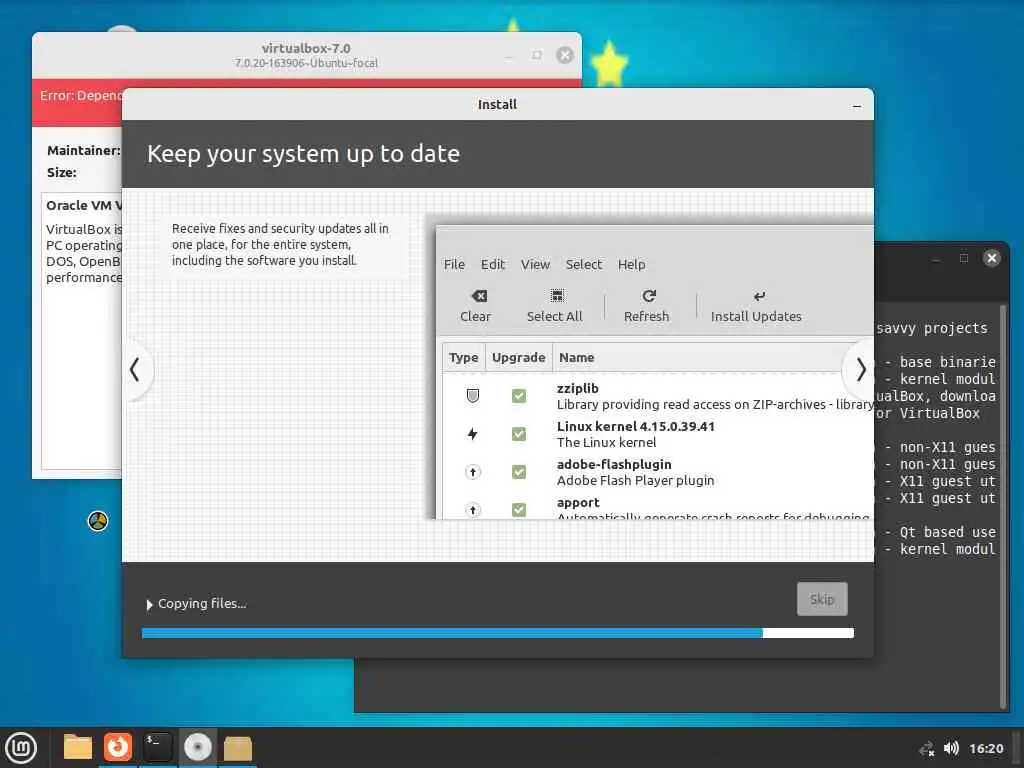Viewport: 1024px width, 768px height.
Task: Click the 'Receive fixes and security updates' paragraph
Action: (x=280, y=244)
